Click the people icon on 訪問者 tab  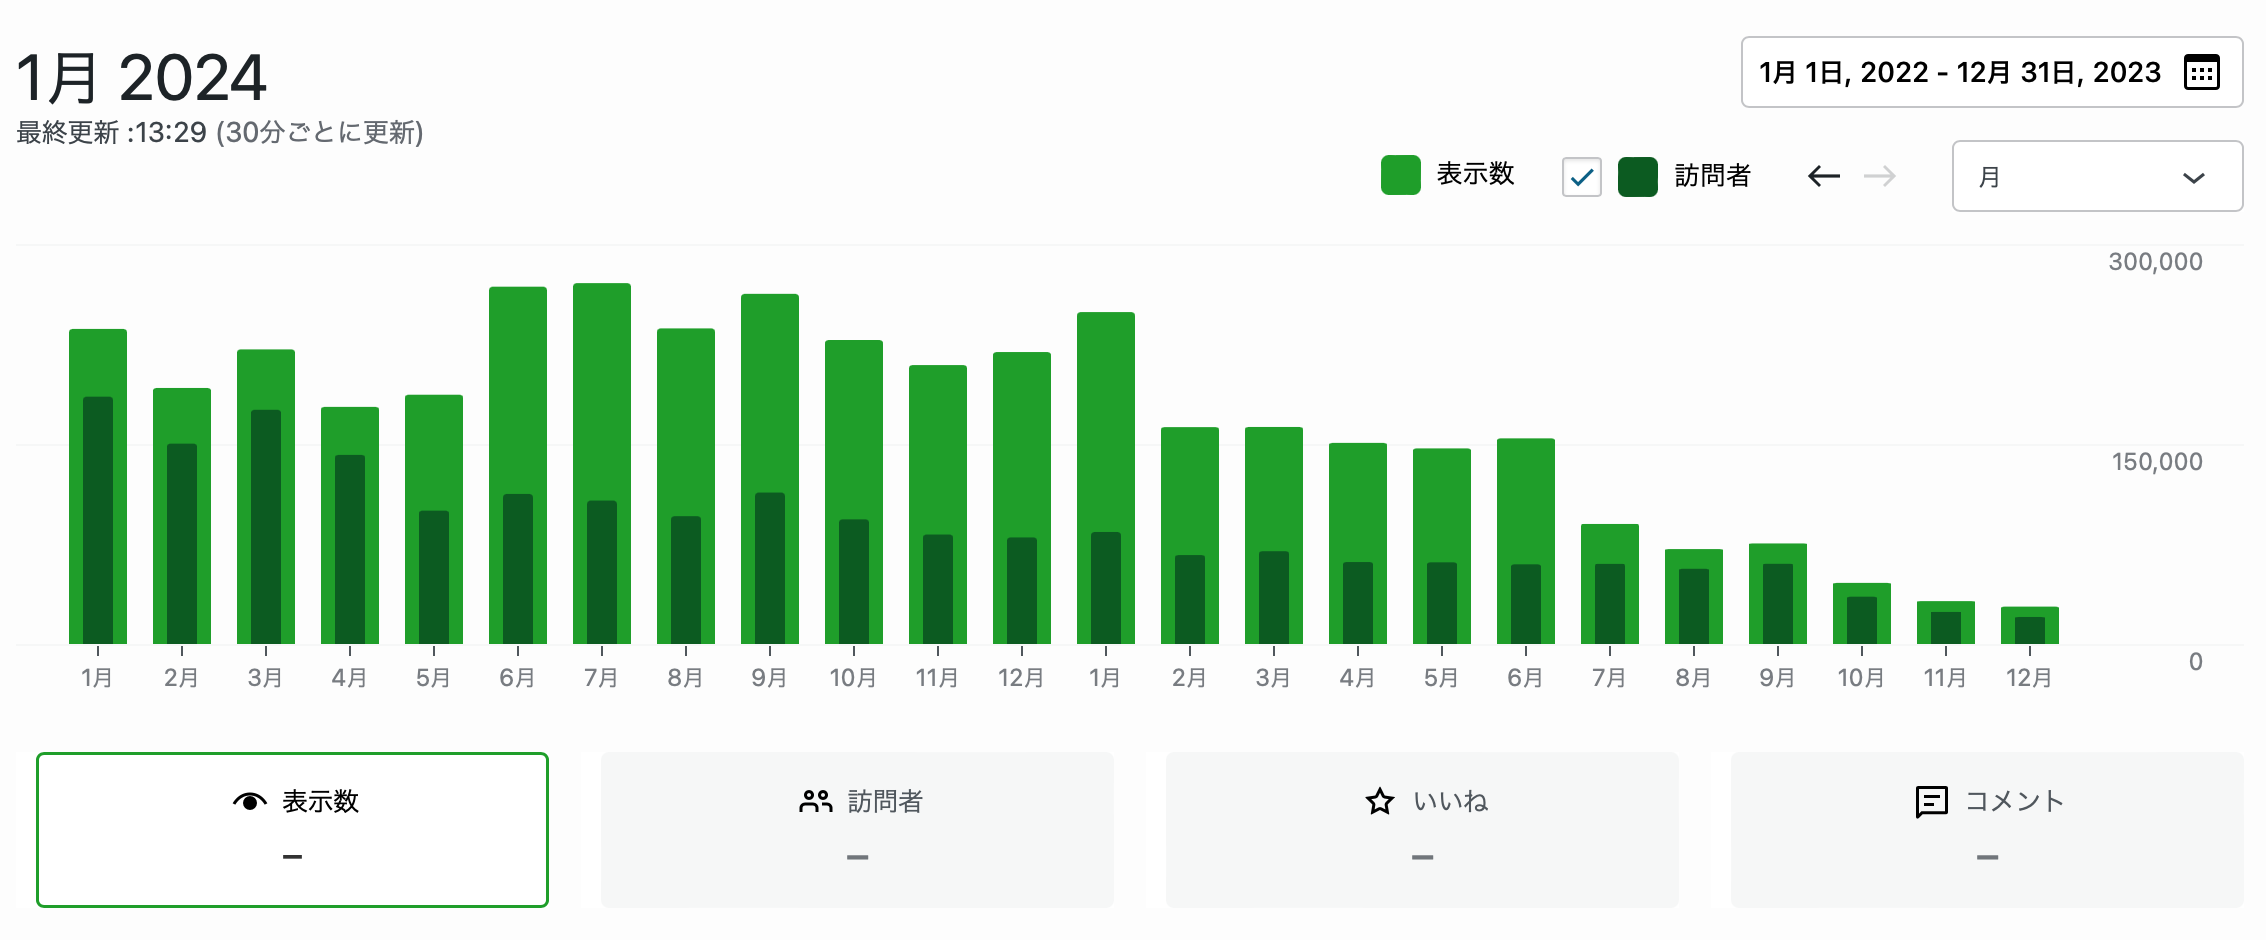815,801
